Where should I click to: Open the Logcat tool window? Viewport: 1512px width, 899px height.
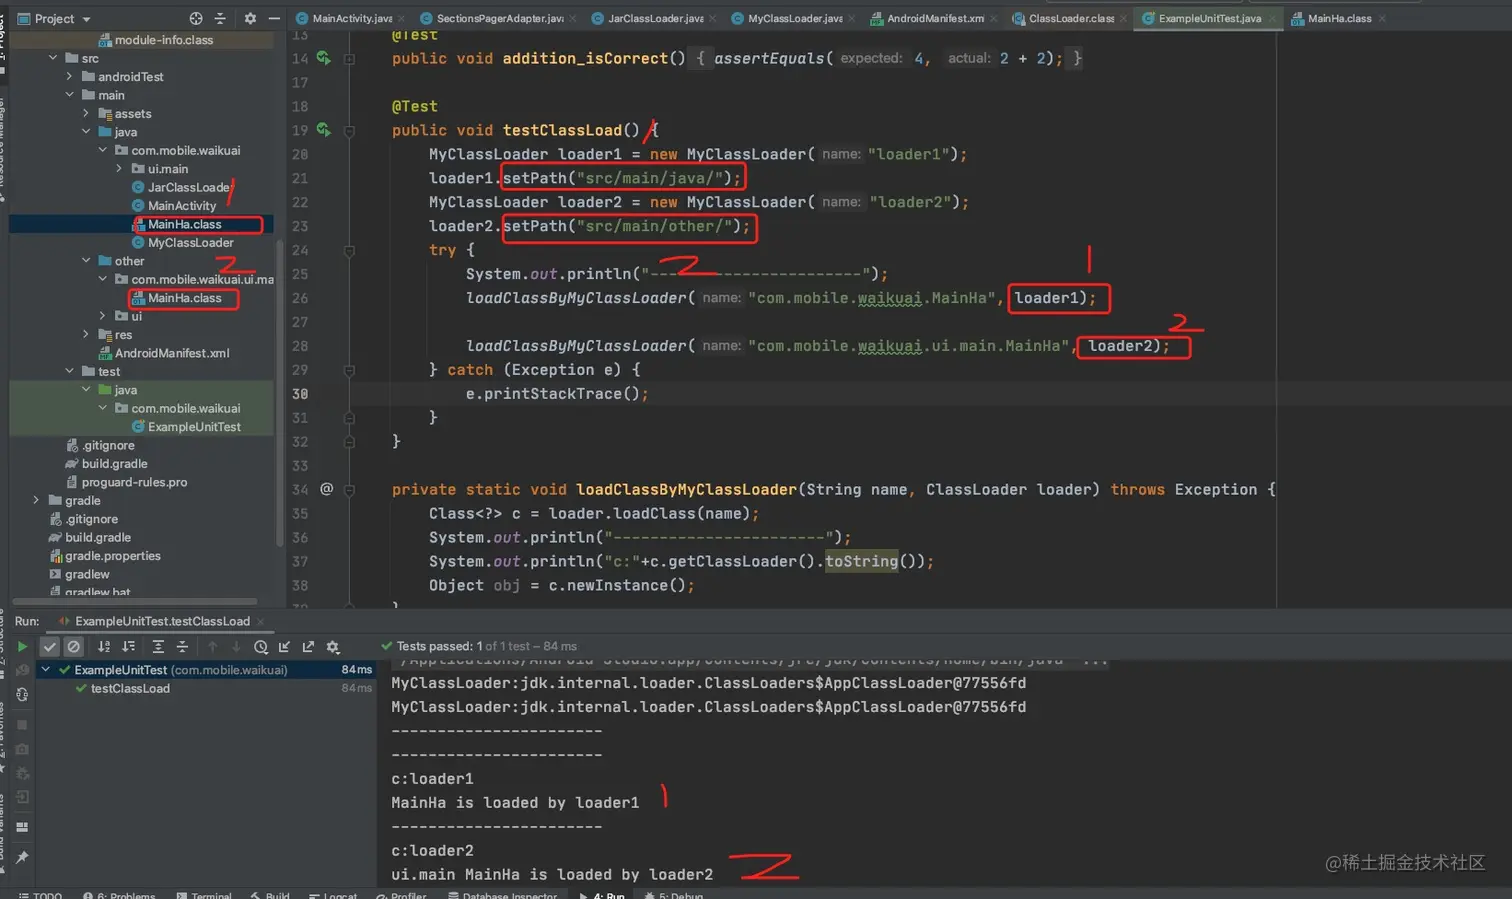click(333, 894)
